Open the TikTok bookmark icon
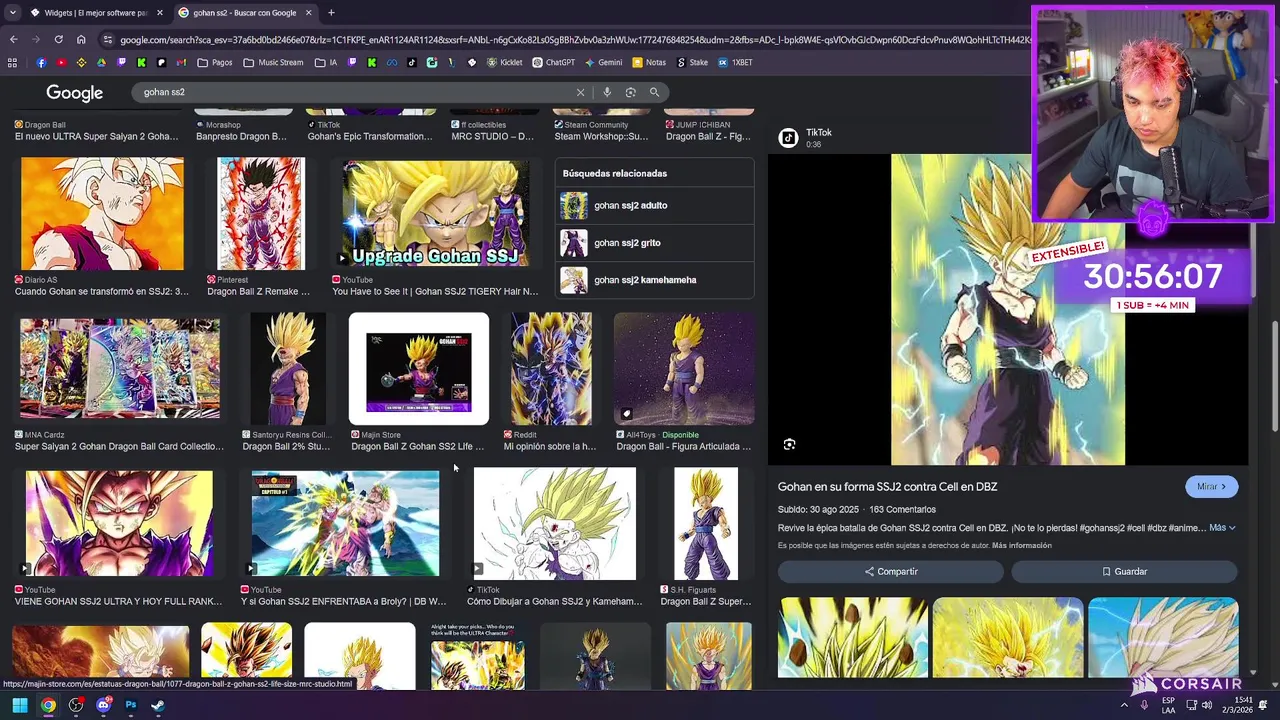Screen dimensions: 1280x720 click(411, 62)
